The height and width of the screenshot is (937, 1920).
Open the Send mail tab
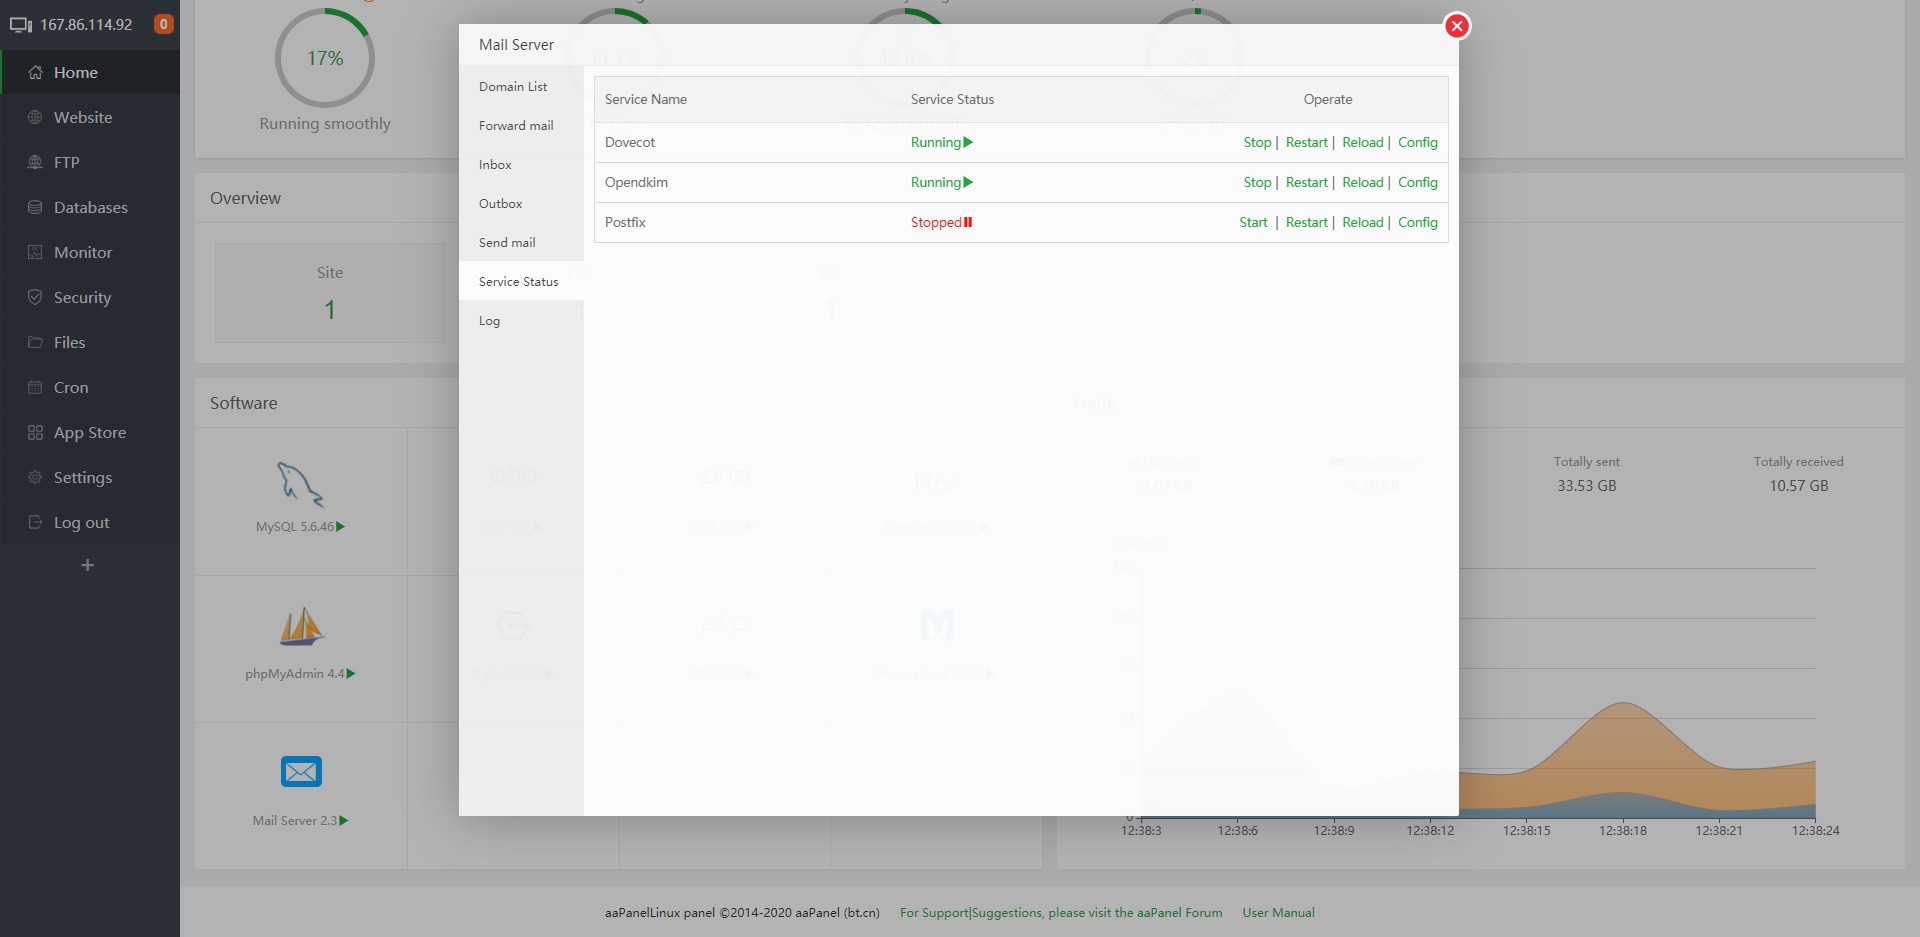pyautogui.click(x=507, y=243)
